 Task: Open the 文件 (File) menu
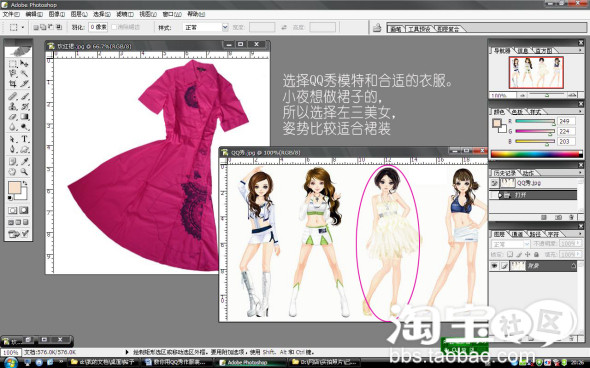11,14
